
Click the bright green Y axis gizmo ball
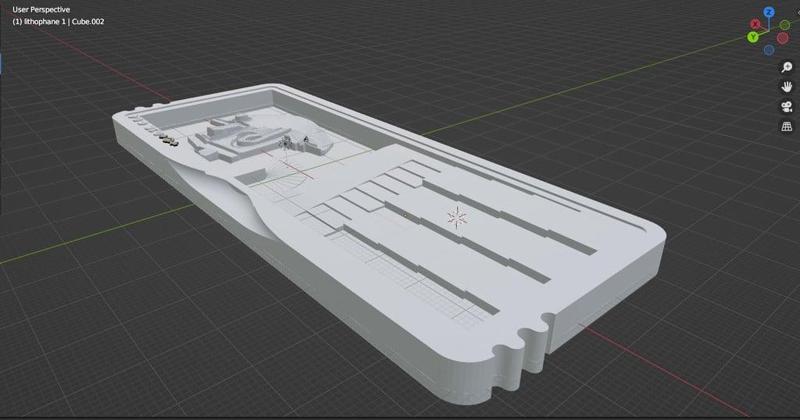click(x=753, y=37)
